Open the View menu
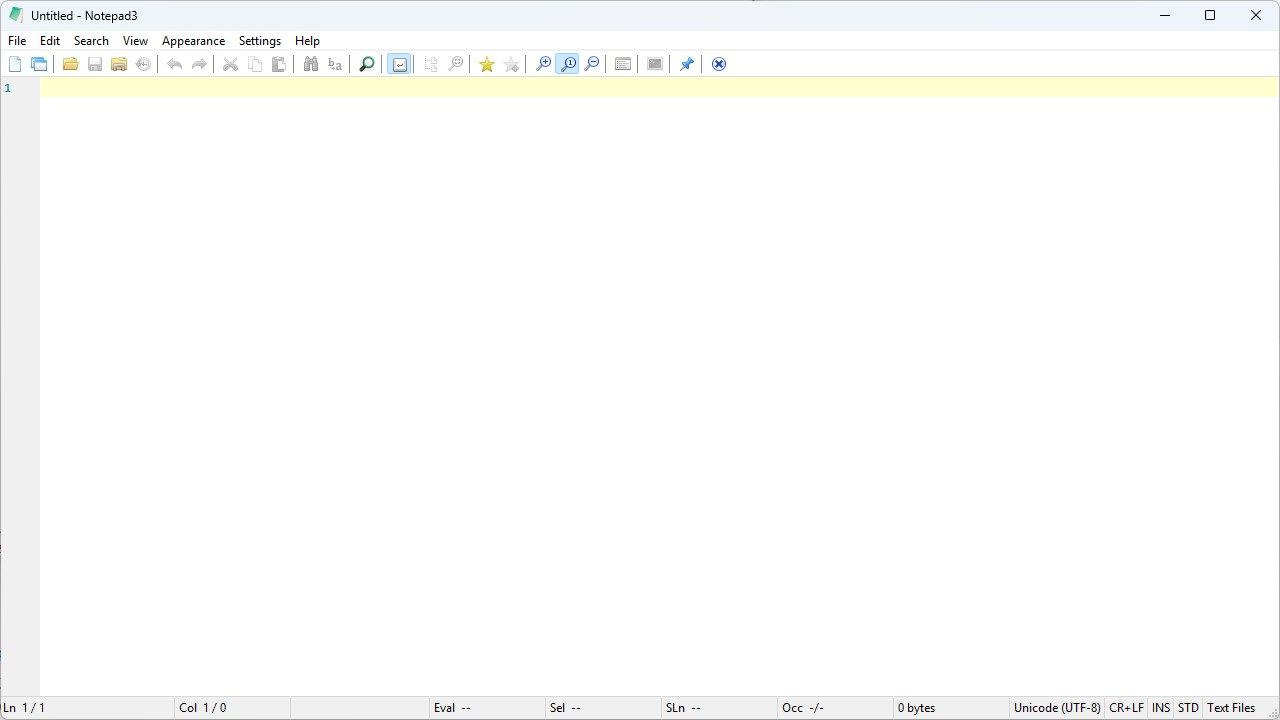 [x=135, y=41]
